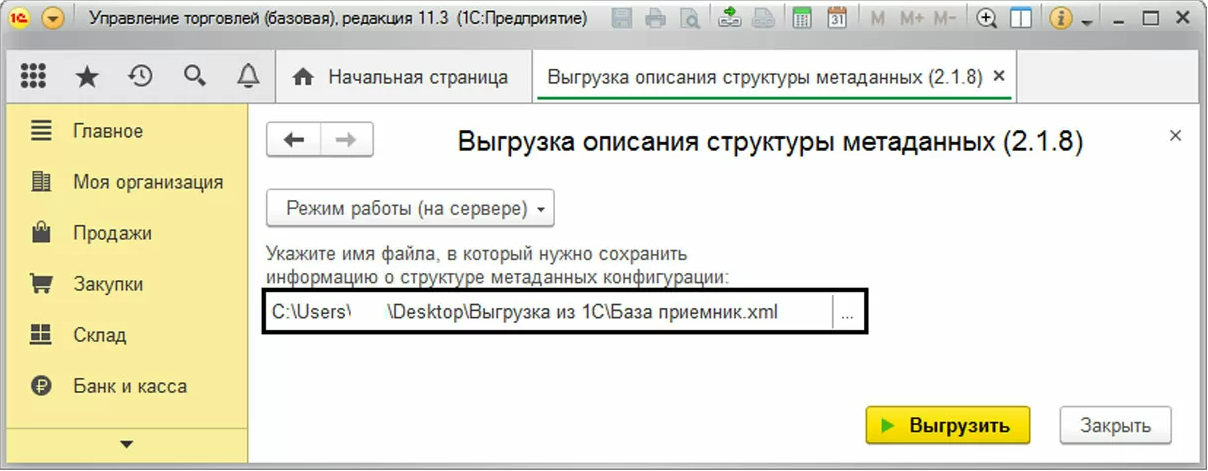Open the yellow main menu dropdown arrow
The image size is (1208, 471).
coord(53,19)
